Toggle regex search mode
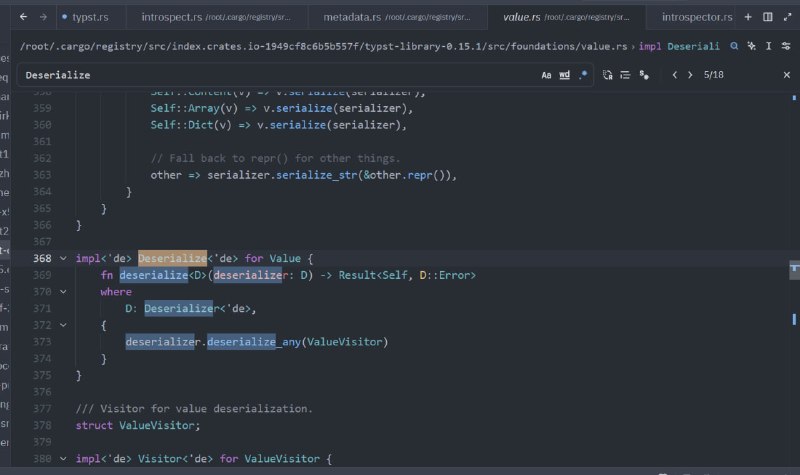The height and width of the screenshot is (475, 800). coord(583,75)
